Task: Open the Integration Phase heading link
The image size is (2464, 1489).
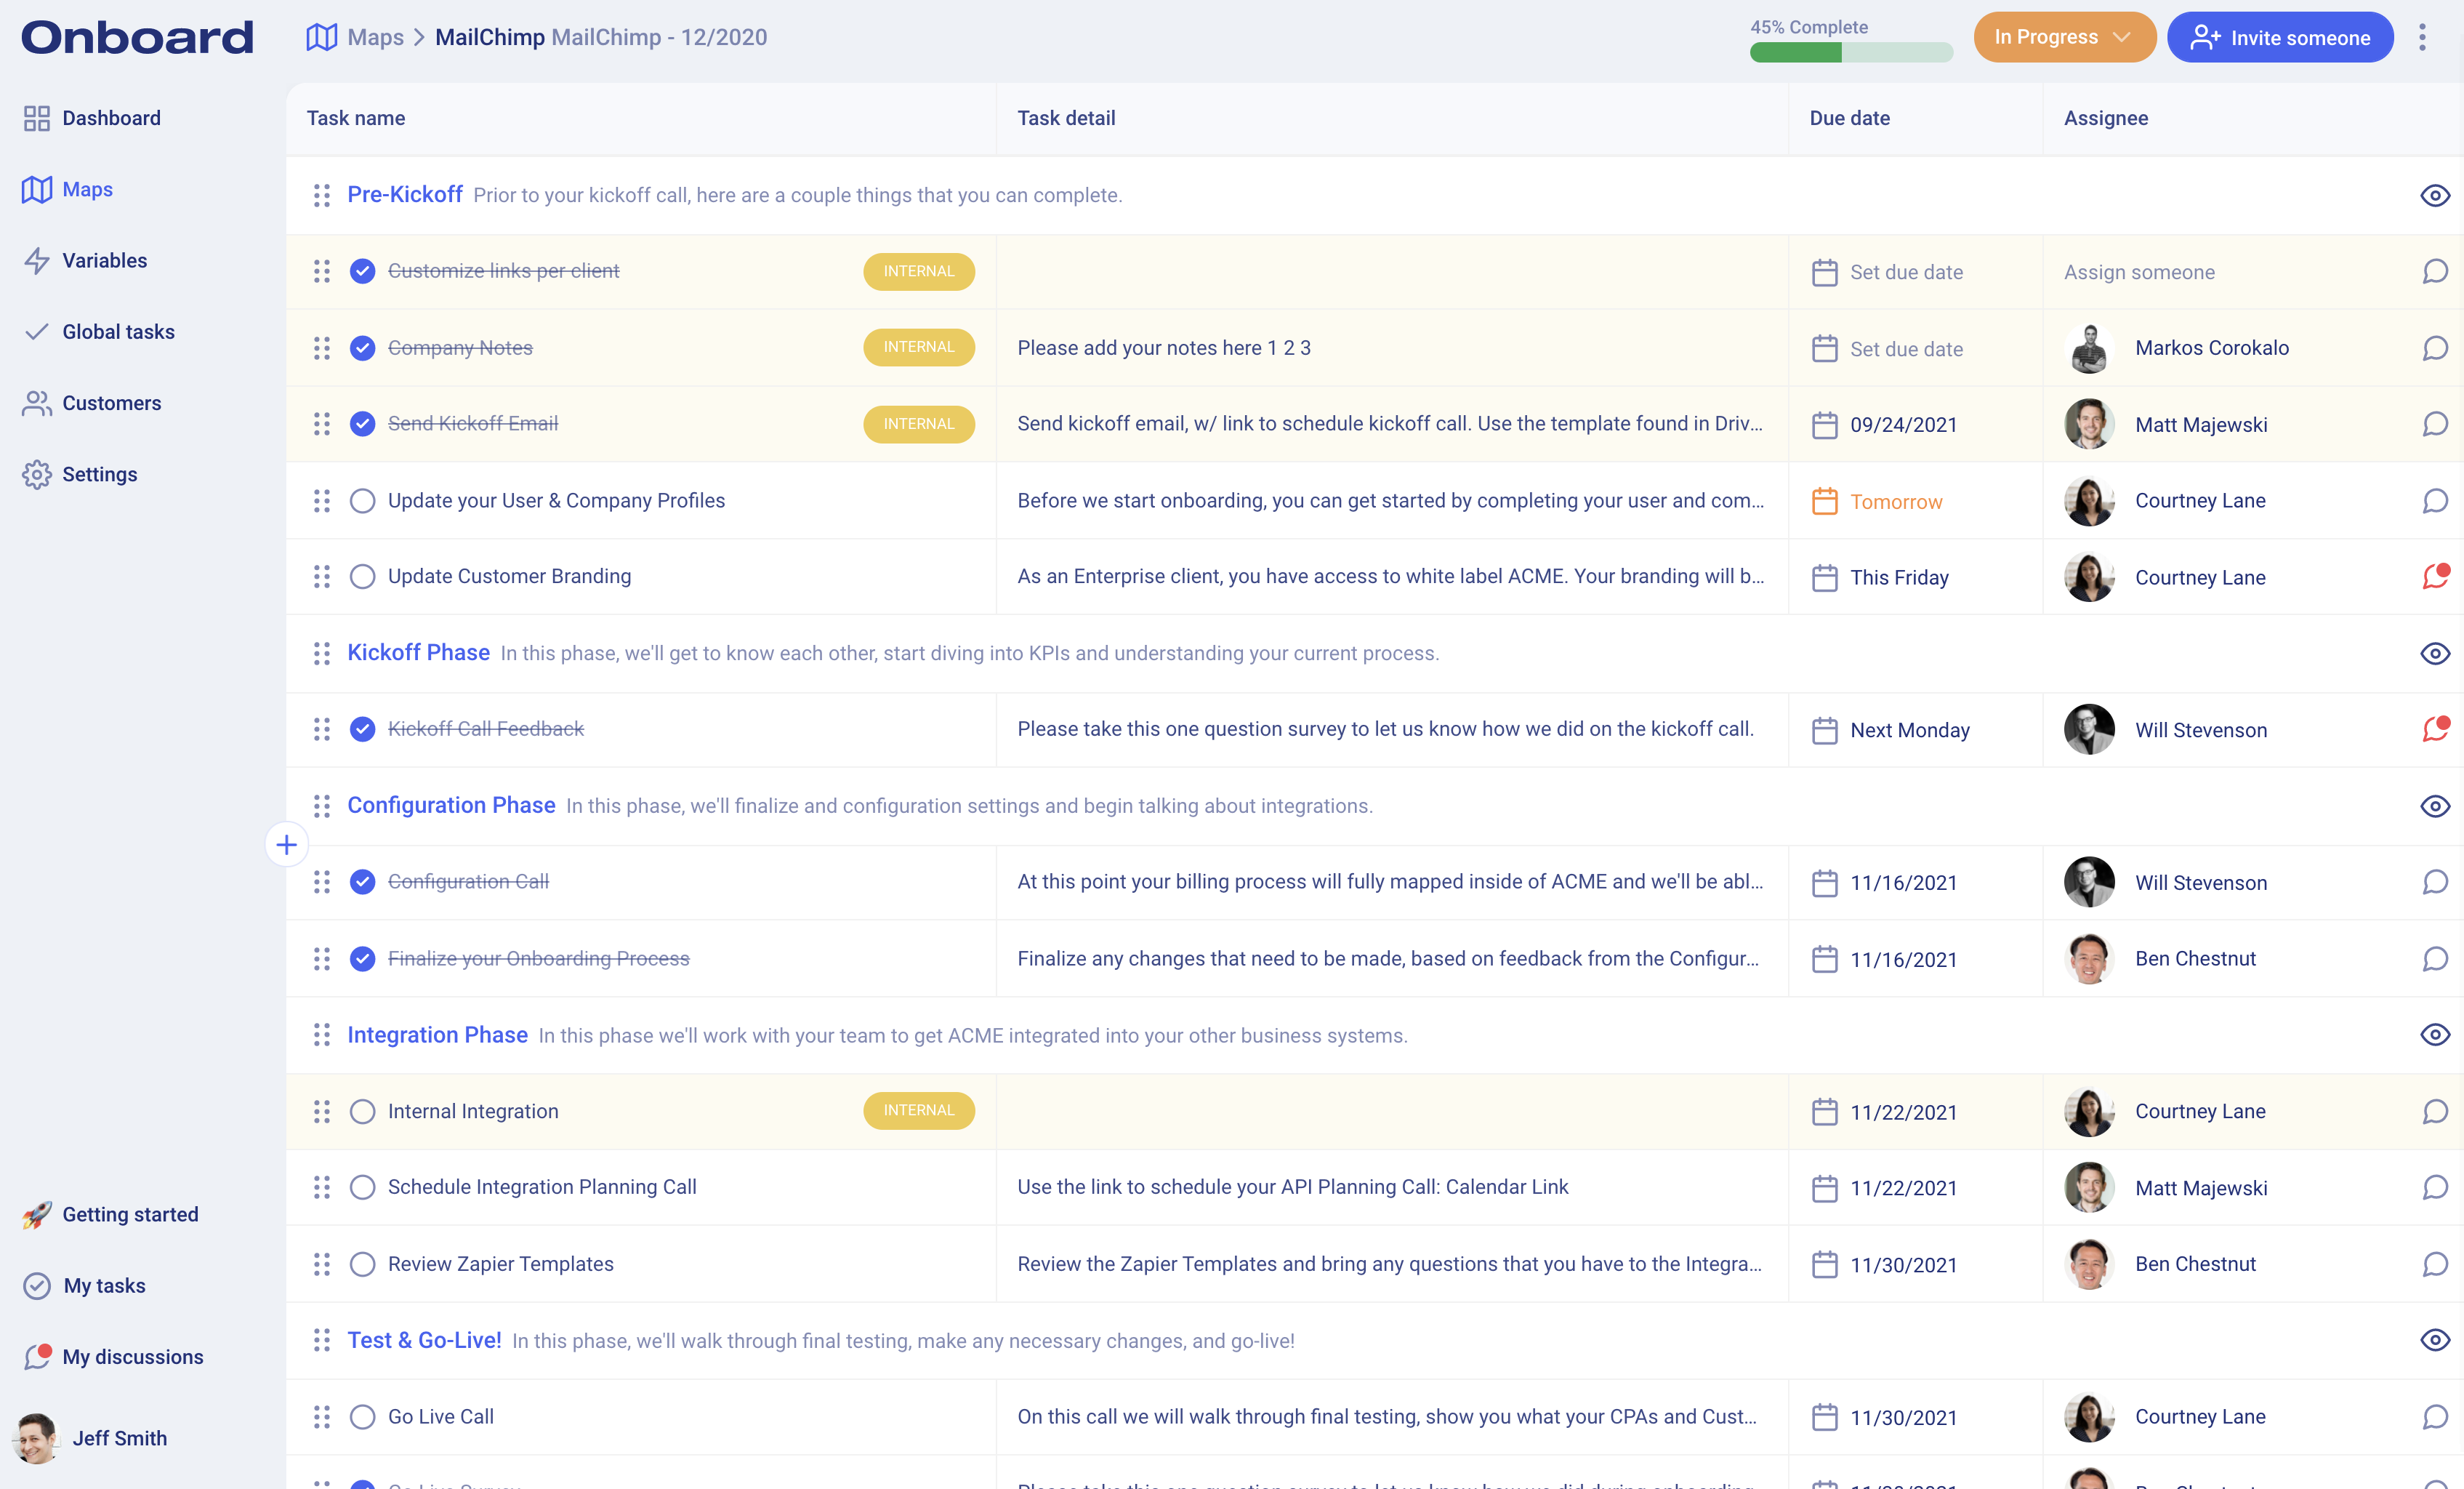Action: pyautogui.click(x=437, y=1035)
